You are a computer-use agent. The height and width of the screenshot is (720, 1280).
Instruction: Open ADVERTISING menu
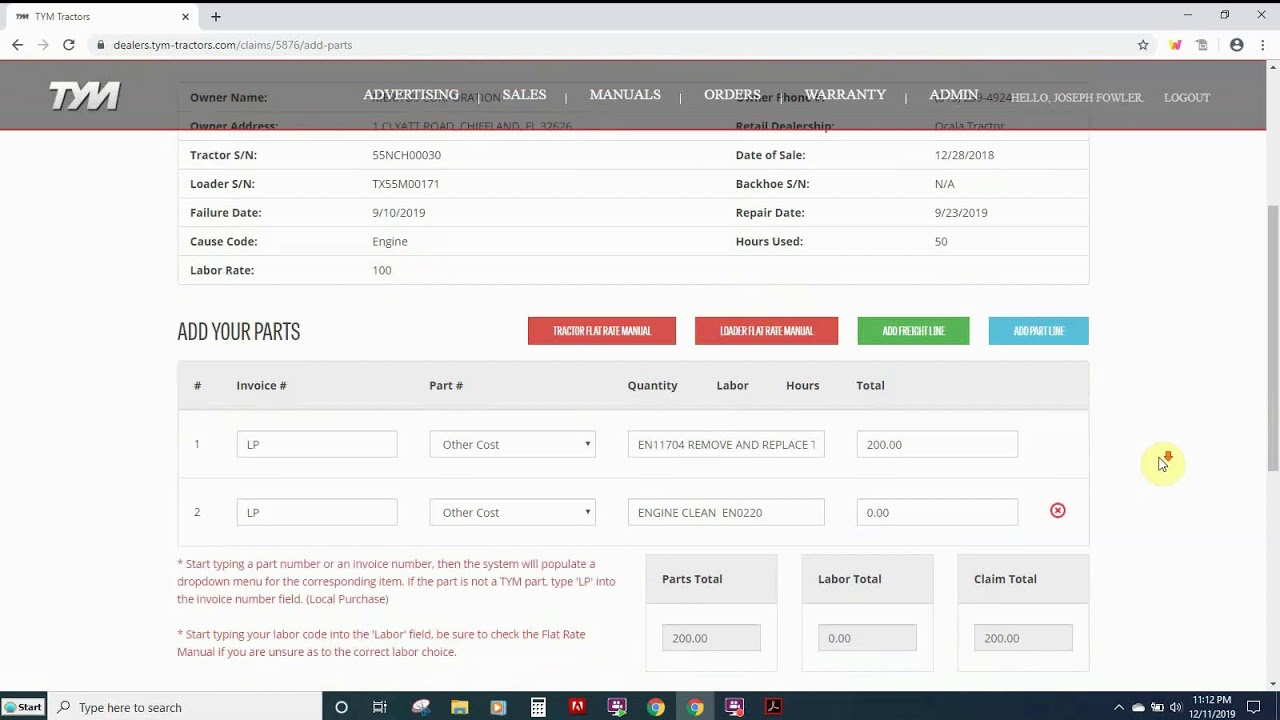coord(411,95)
